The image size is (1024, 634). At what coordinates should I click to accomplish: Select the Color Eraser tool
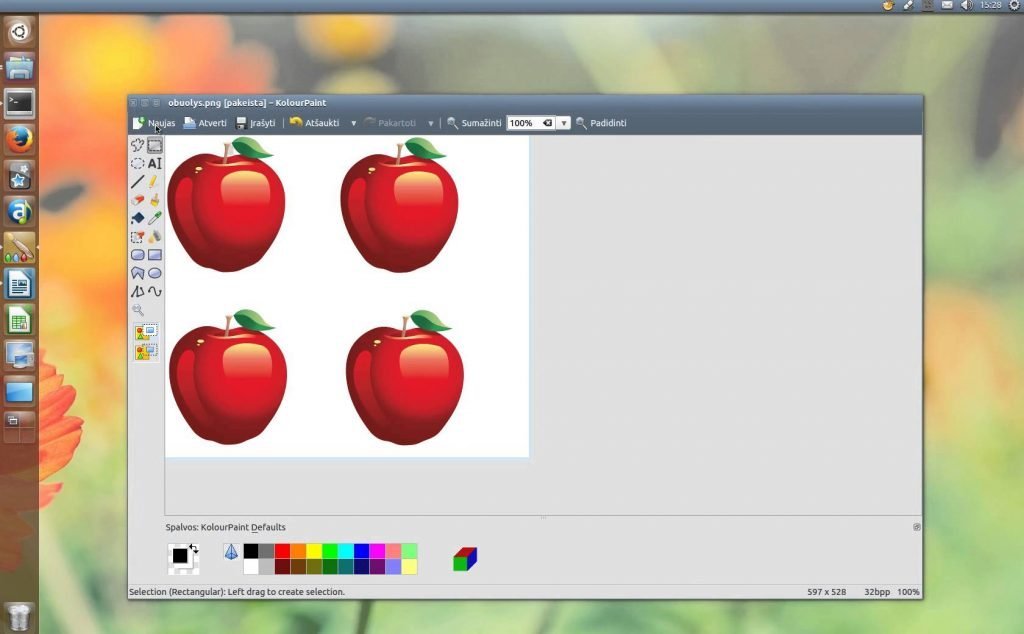(x=137, y=236)
